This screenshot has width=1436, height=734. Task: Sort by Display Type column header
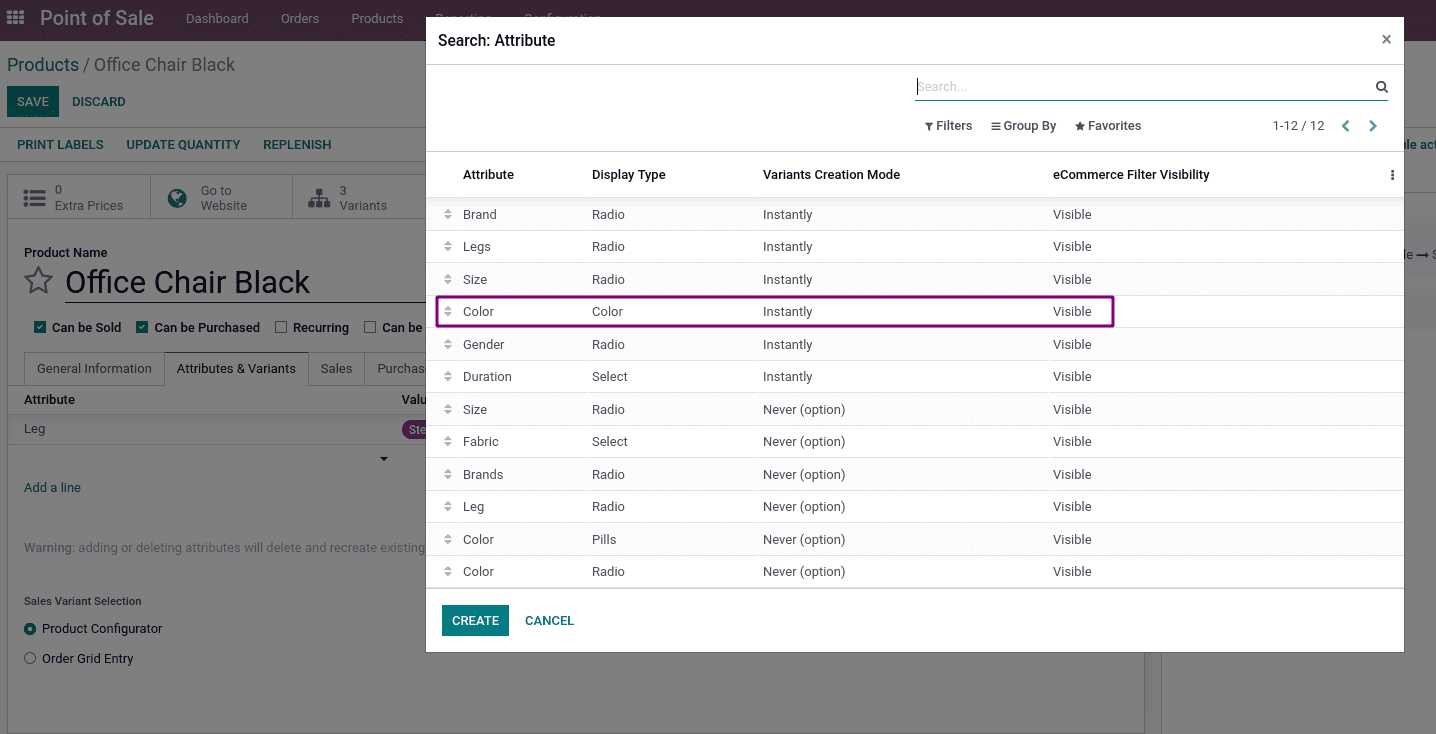(x=629, y=175)
